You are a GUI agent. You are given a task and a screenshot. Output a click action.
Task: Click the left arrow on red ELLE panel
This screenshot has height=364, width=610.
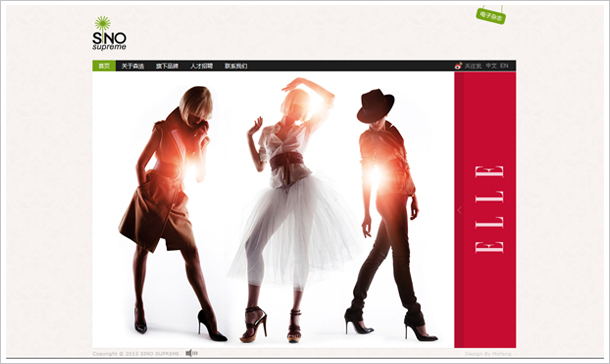tap(459, 210)
